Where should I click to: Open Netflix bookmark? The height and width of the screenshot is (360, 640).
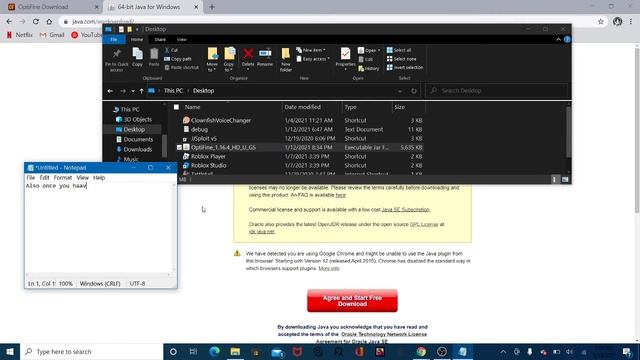pos(20,35)
